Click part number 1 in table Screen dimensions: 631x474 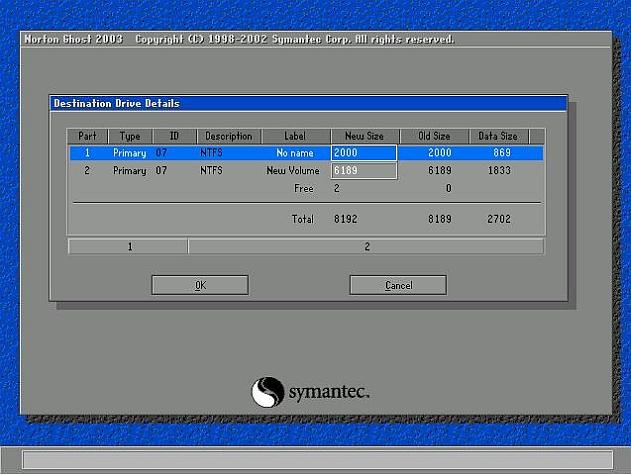coord(87,153)
